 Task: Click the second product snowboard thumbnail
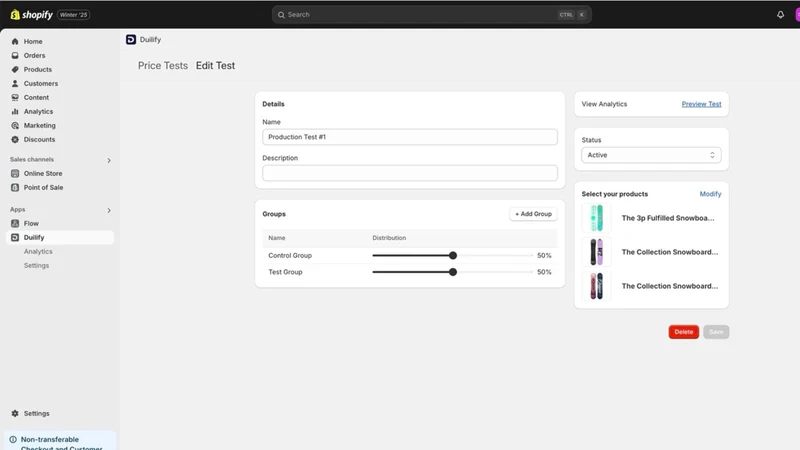pos(596,252)
